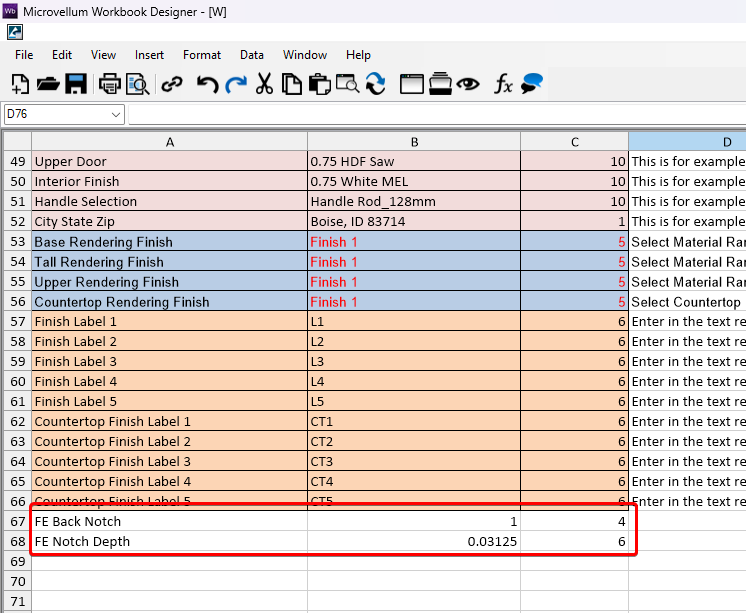Viewport: 746px width, 613px height.
Task: Redo with the blue arrow icon
Action: point(236,85)
